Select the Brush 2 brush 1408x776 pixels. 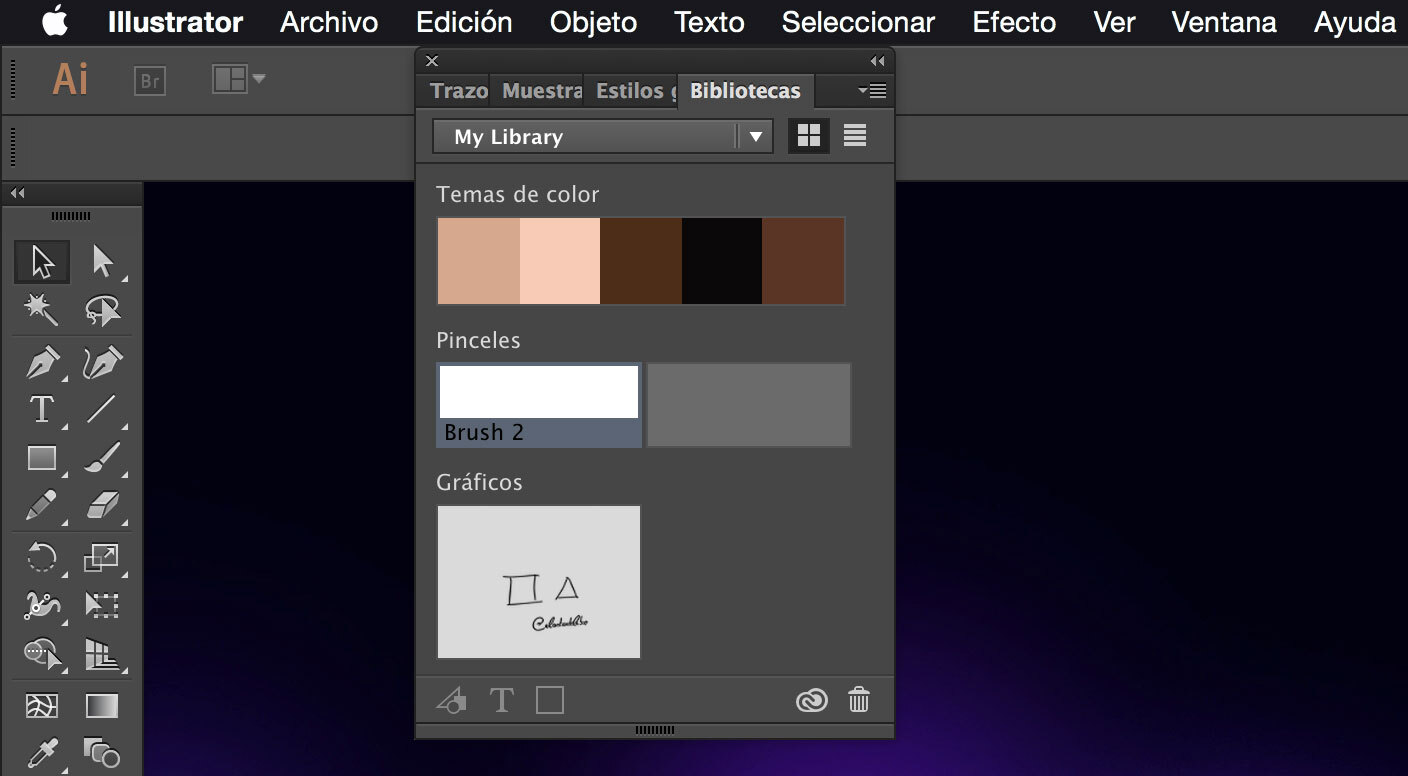(539, 405)
